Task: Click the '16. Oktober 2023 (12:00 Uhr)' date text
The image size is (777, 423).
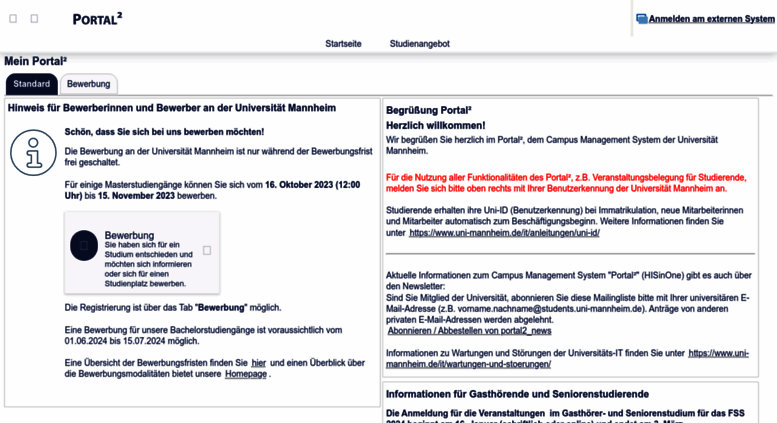Action: click(212, 190)
